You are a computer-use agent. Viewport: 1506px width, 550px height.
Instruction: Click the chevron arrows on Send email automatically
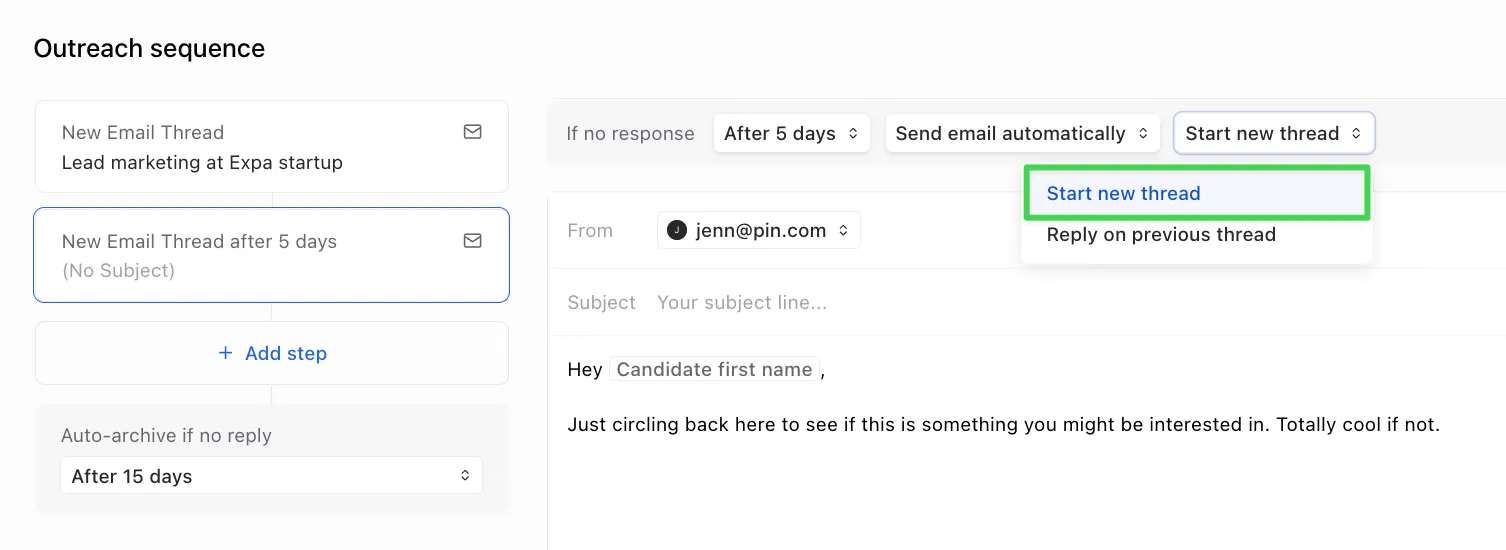click(x=1143, y=134)
